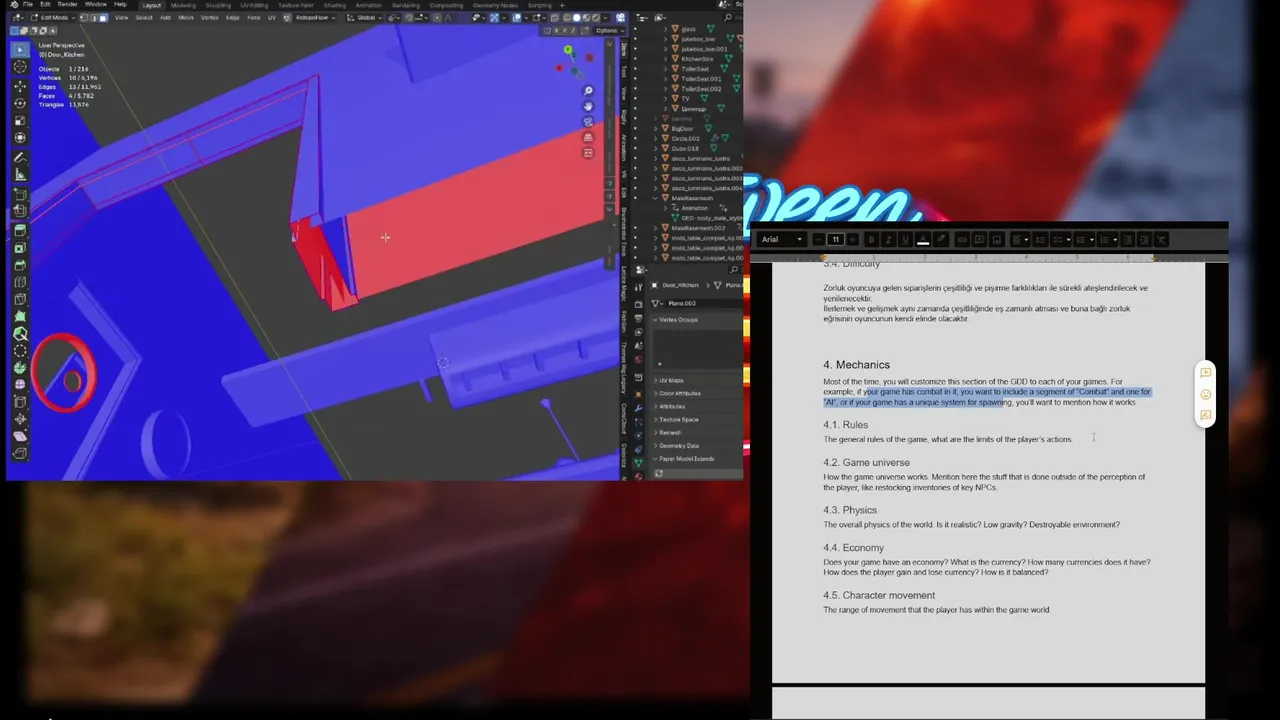Image resolution: width=1280 pixels, height=720 pixels.
Task: Click the Increase indent icon in Docs toolbar
Action: 1144,240
